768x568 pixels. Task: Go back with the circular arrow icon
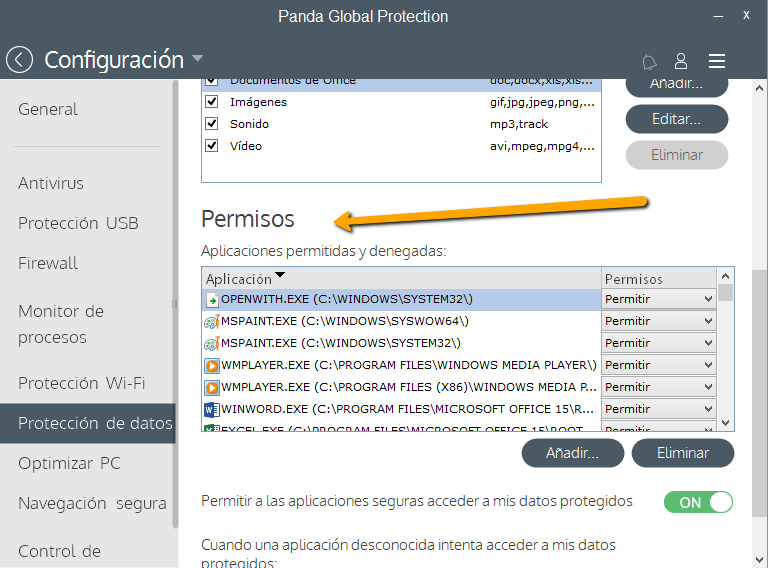(20, 60)
